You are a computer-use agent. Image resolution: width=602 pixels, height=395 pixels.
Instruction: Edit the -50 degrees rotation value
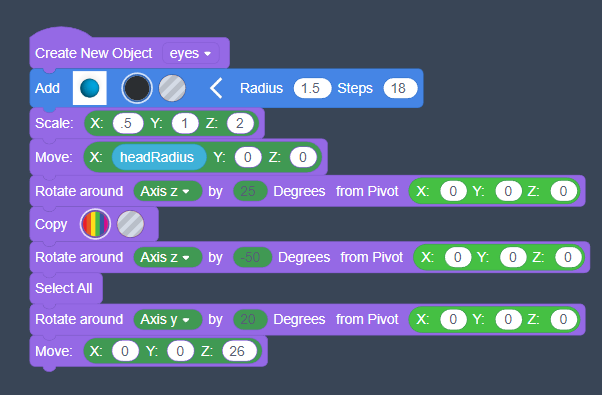click(x=252, y=257)
